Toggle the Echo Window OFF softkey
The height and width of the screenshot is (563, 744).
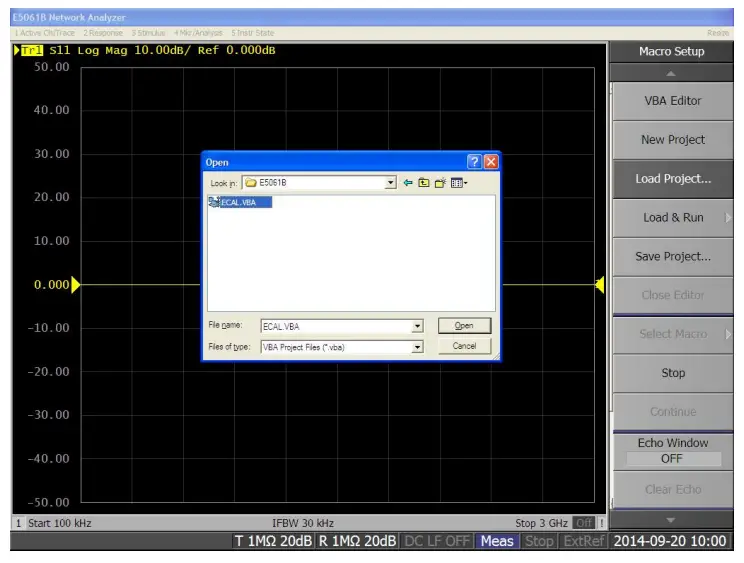click(x=672, y=451)
